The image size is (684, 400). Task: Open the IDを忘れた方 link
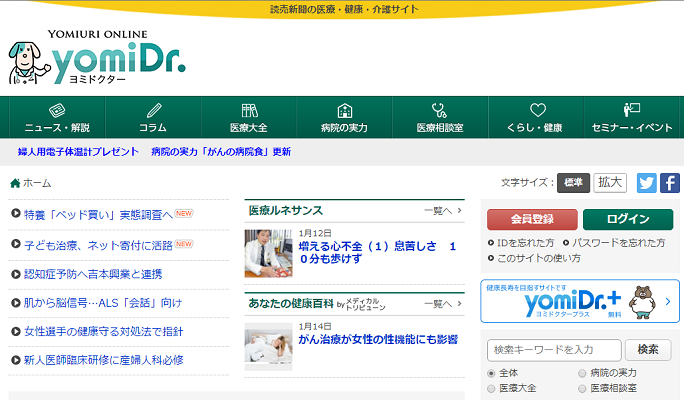(x=525, y=243)
